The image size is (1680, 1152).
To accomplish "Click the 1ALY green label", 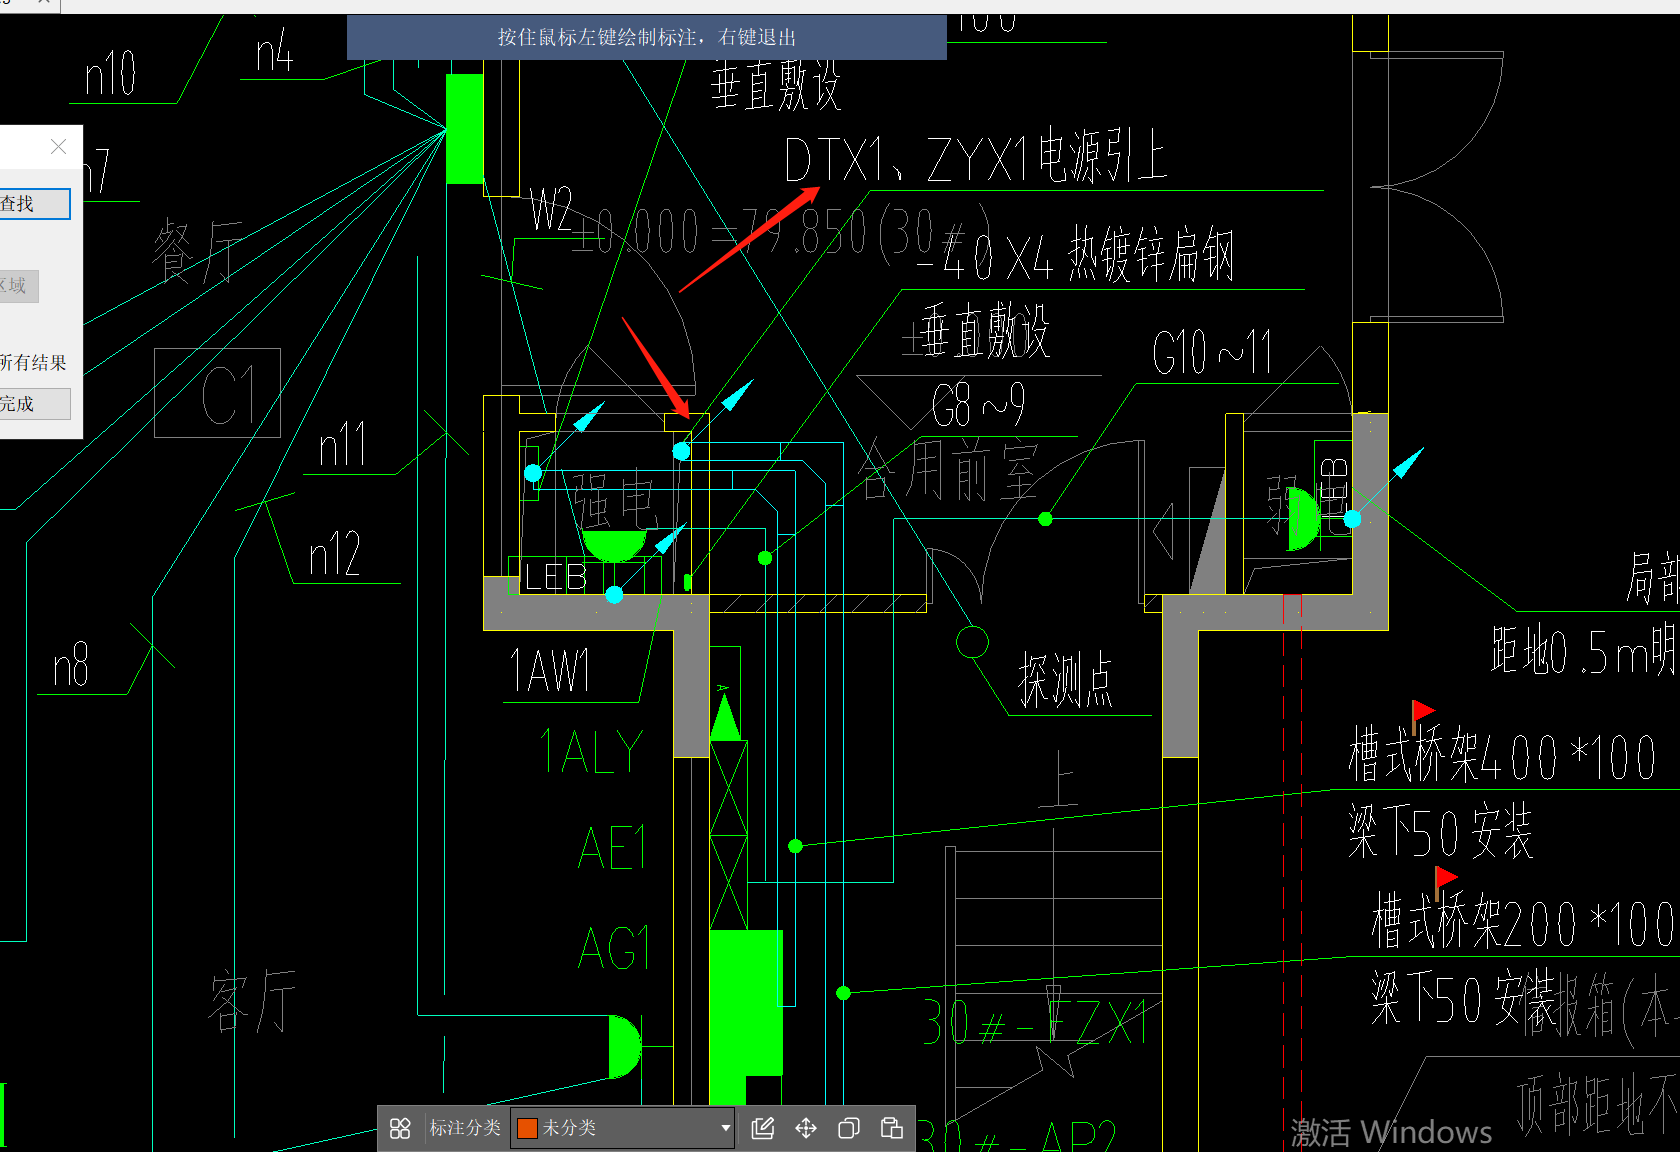I will [x=591, y=751].
